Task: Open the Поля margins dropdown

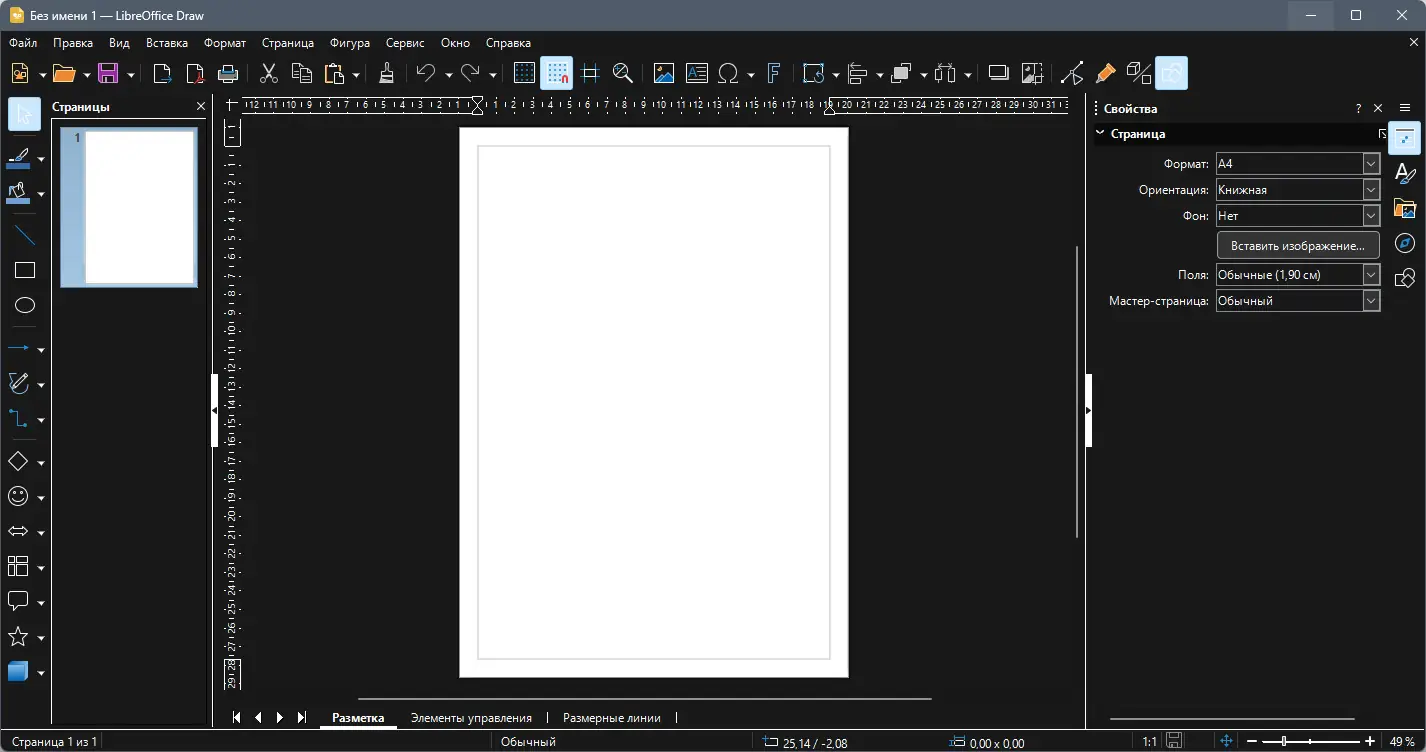Action: (x=1371, y=275)
